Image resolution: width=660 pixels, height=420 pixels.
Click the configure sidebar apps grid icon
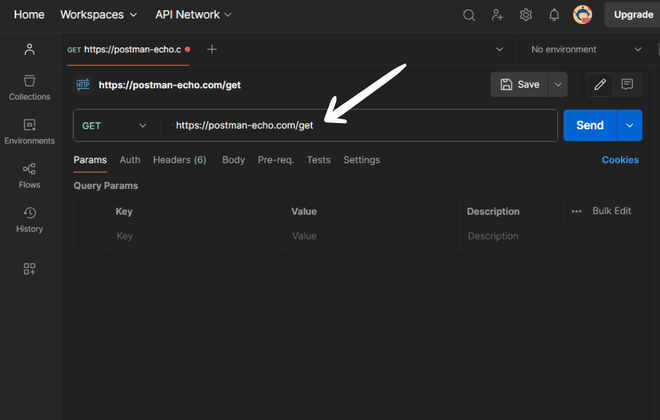pos(29,268)
